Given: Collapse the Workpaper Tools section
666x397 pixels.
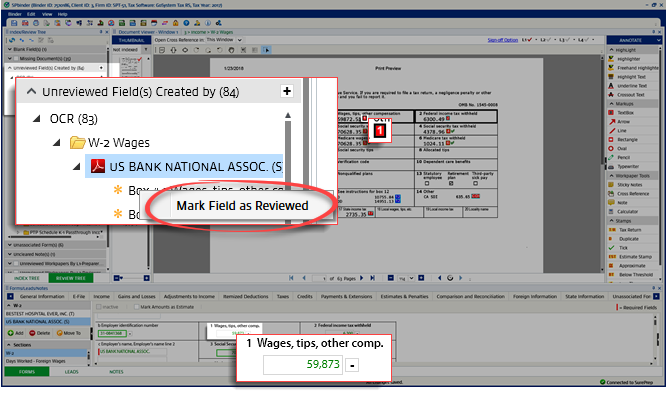Looking at the screenshot, I should click(633, 175).
